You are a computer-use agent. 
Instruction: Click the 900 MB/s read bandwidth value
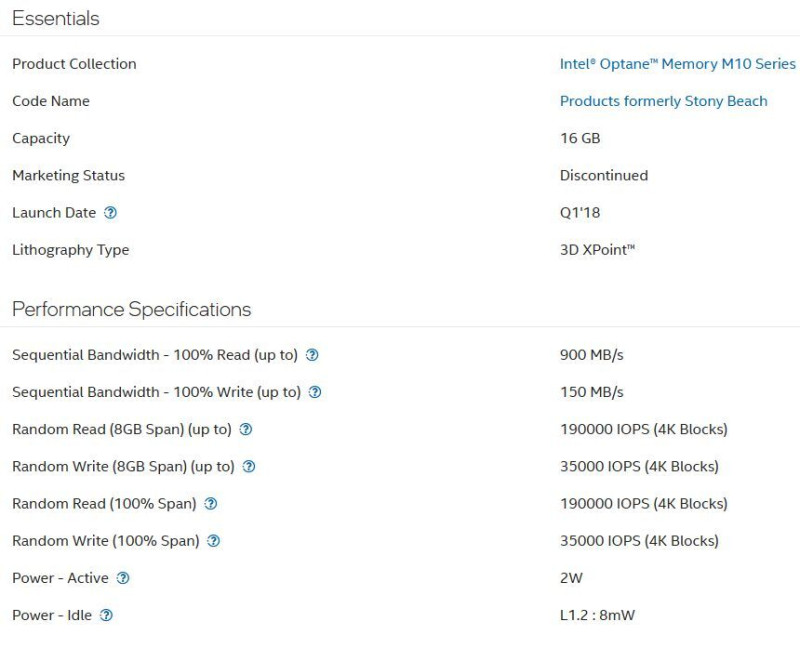[592, 355]
